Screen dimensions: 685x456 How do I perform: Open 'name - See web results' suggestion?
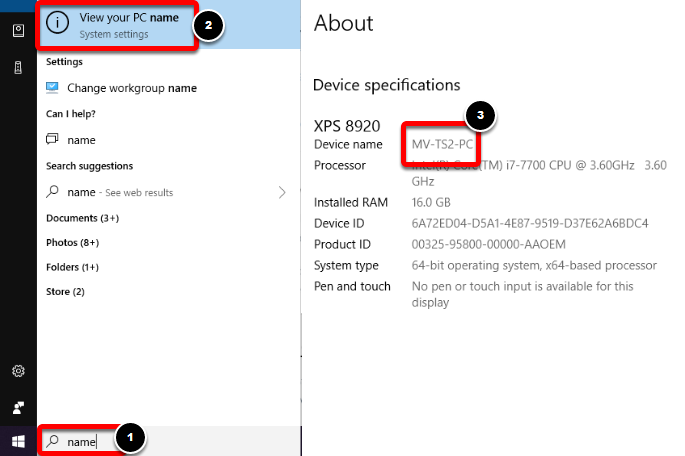tap(169, 192)
